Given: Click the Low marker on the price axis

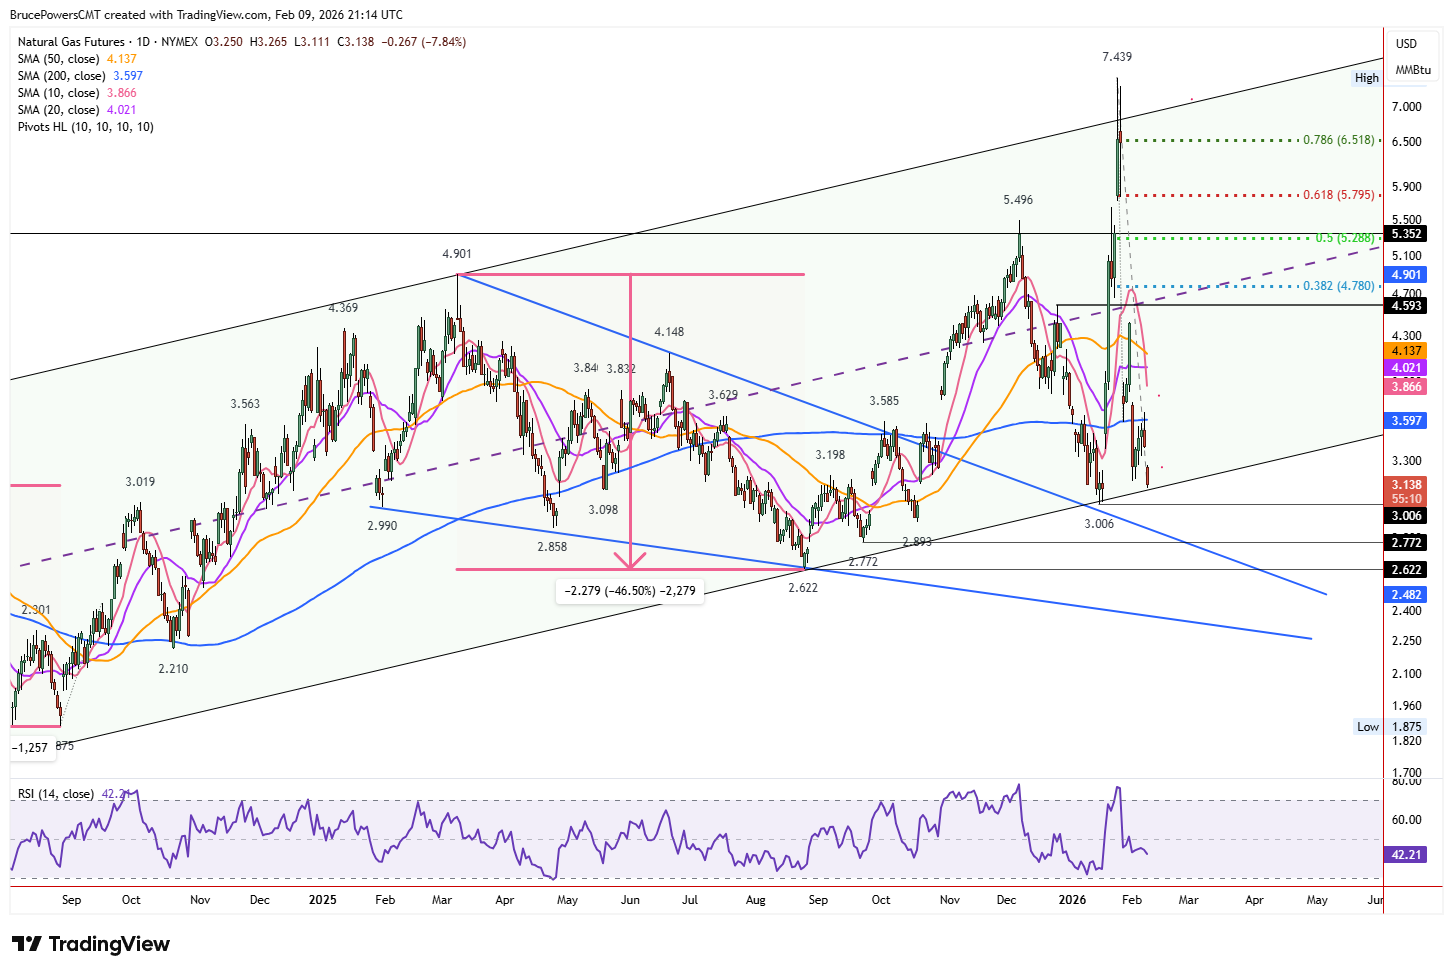Looking at the screenshot, I should (1366, 727).
